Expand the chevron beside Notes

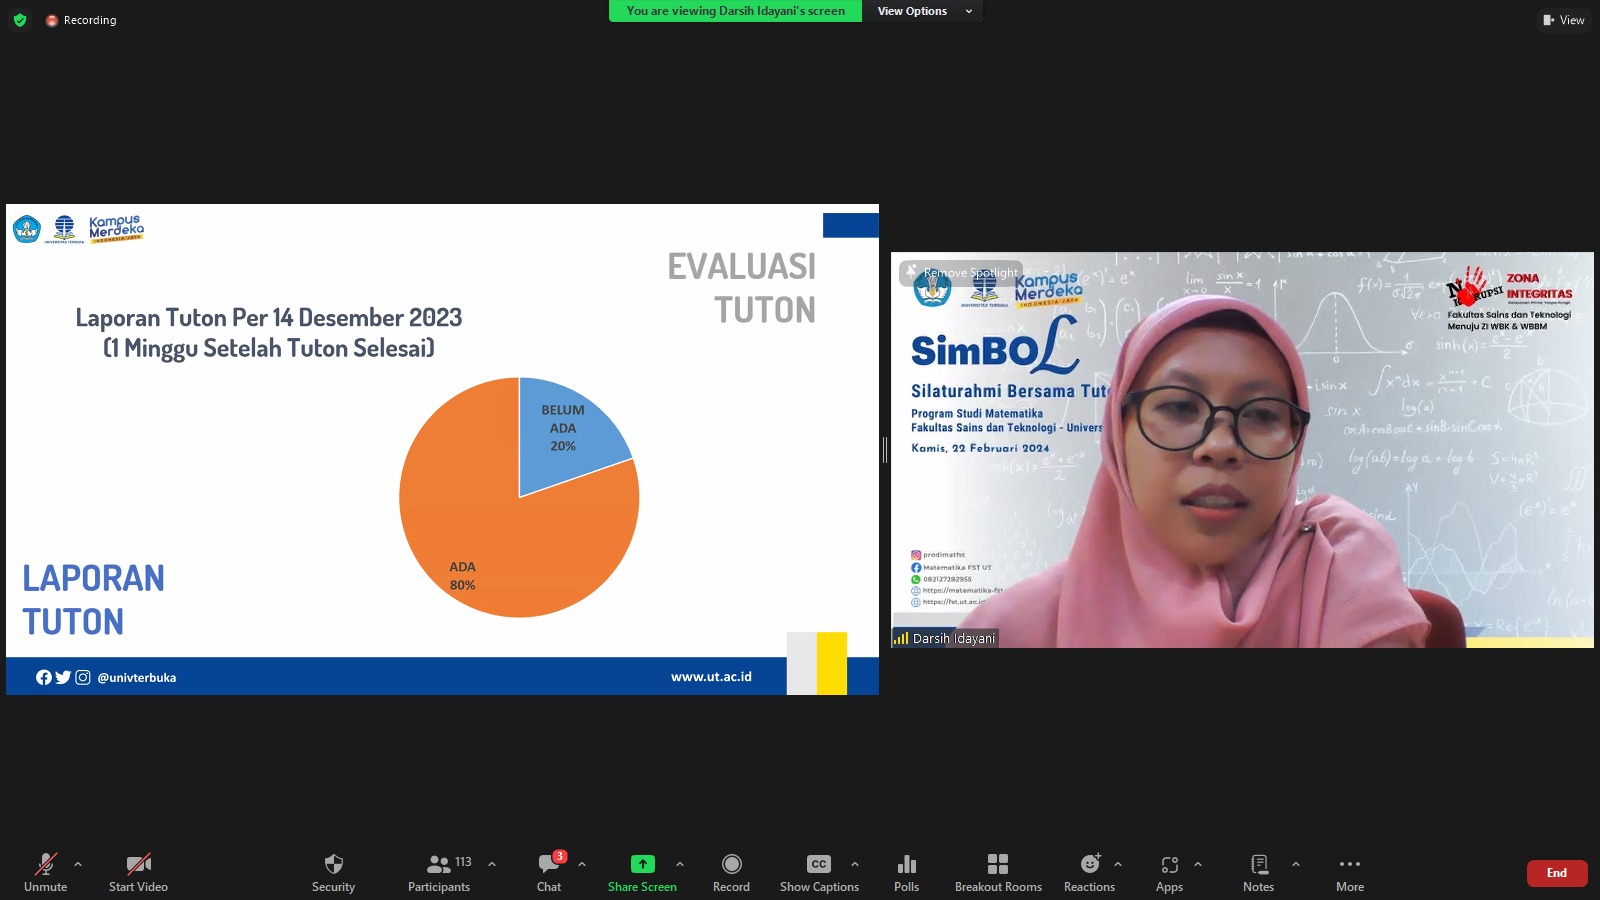pos(1296,864)
